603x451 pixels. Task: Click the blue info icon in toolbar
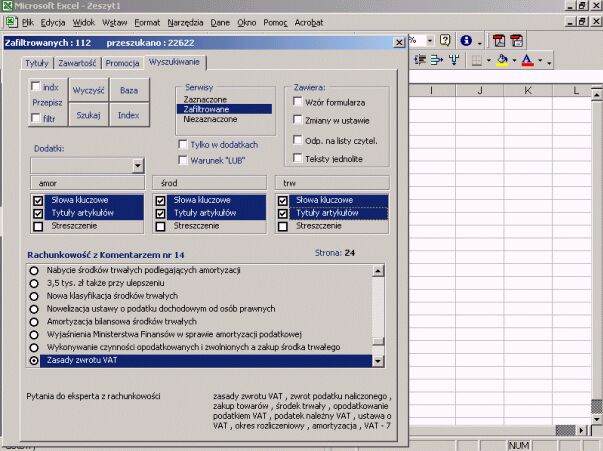click(466, 41)
